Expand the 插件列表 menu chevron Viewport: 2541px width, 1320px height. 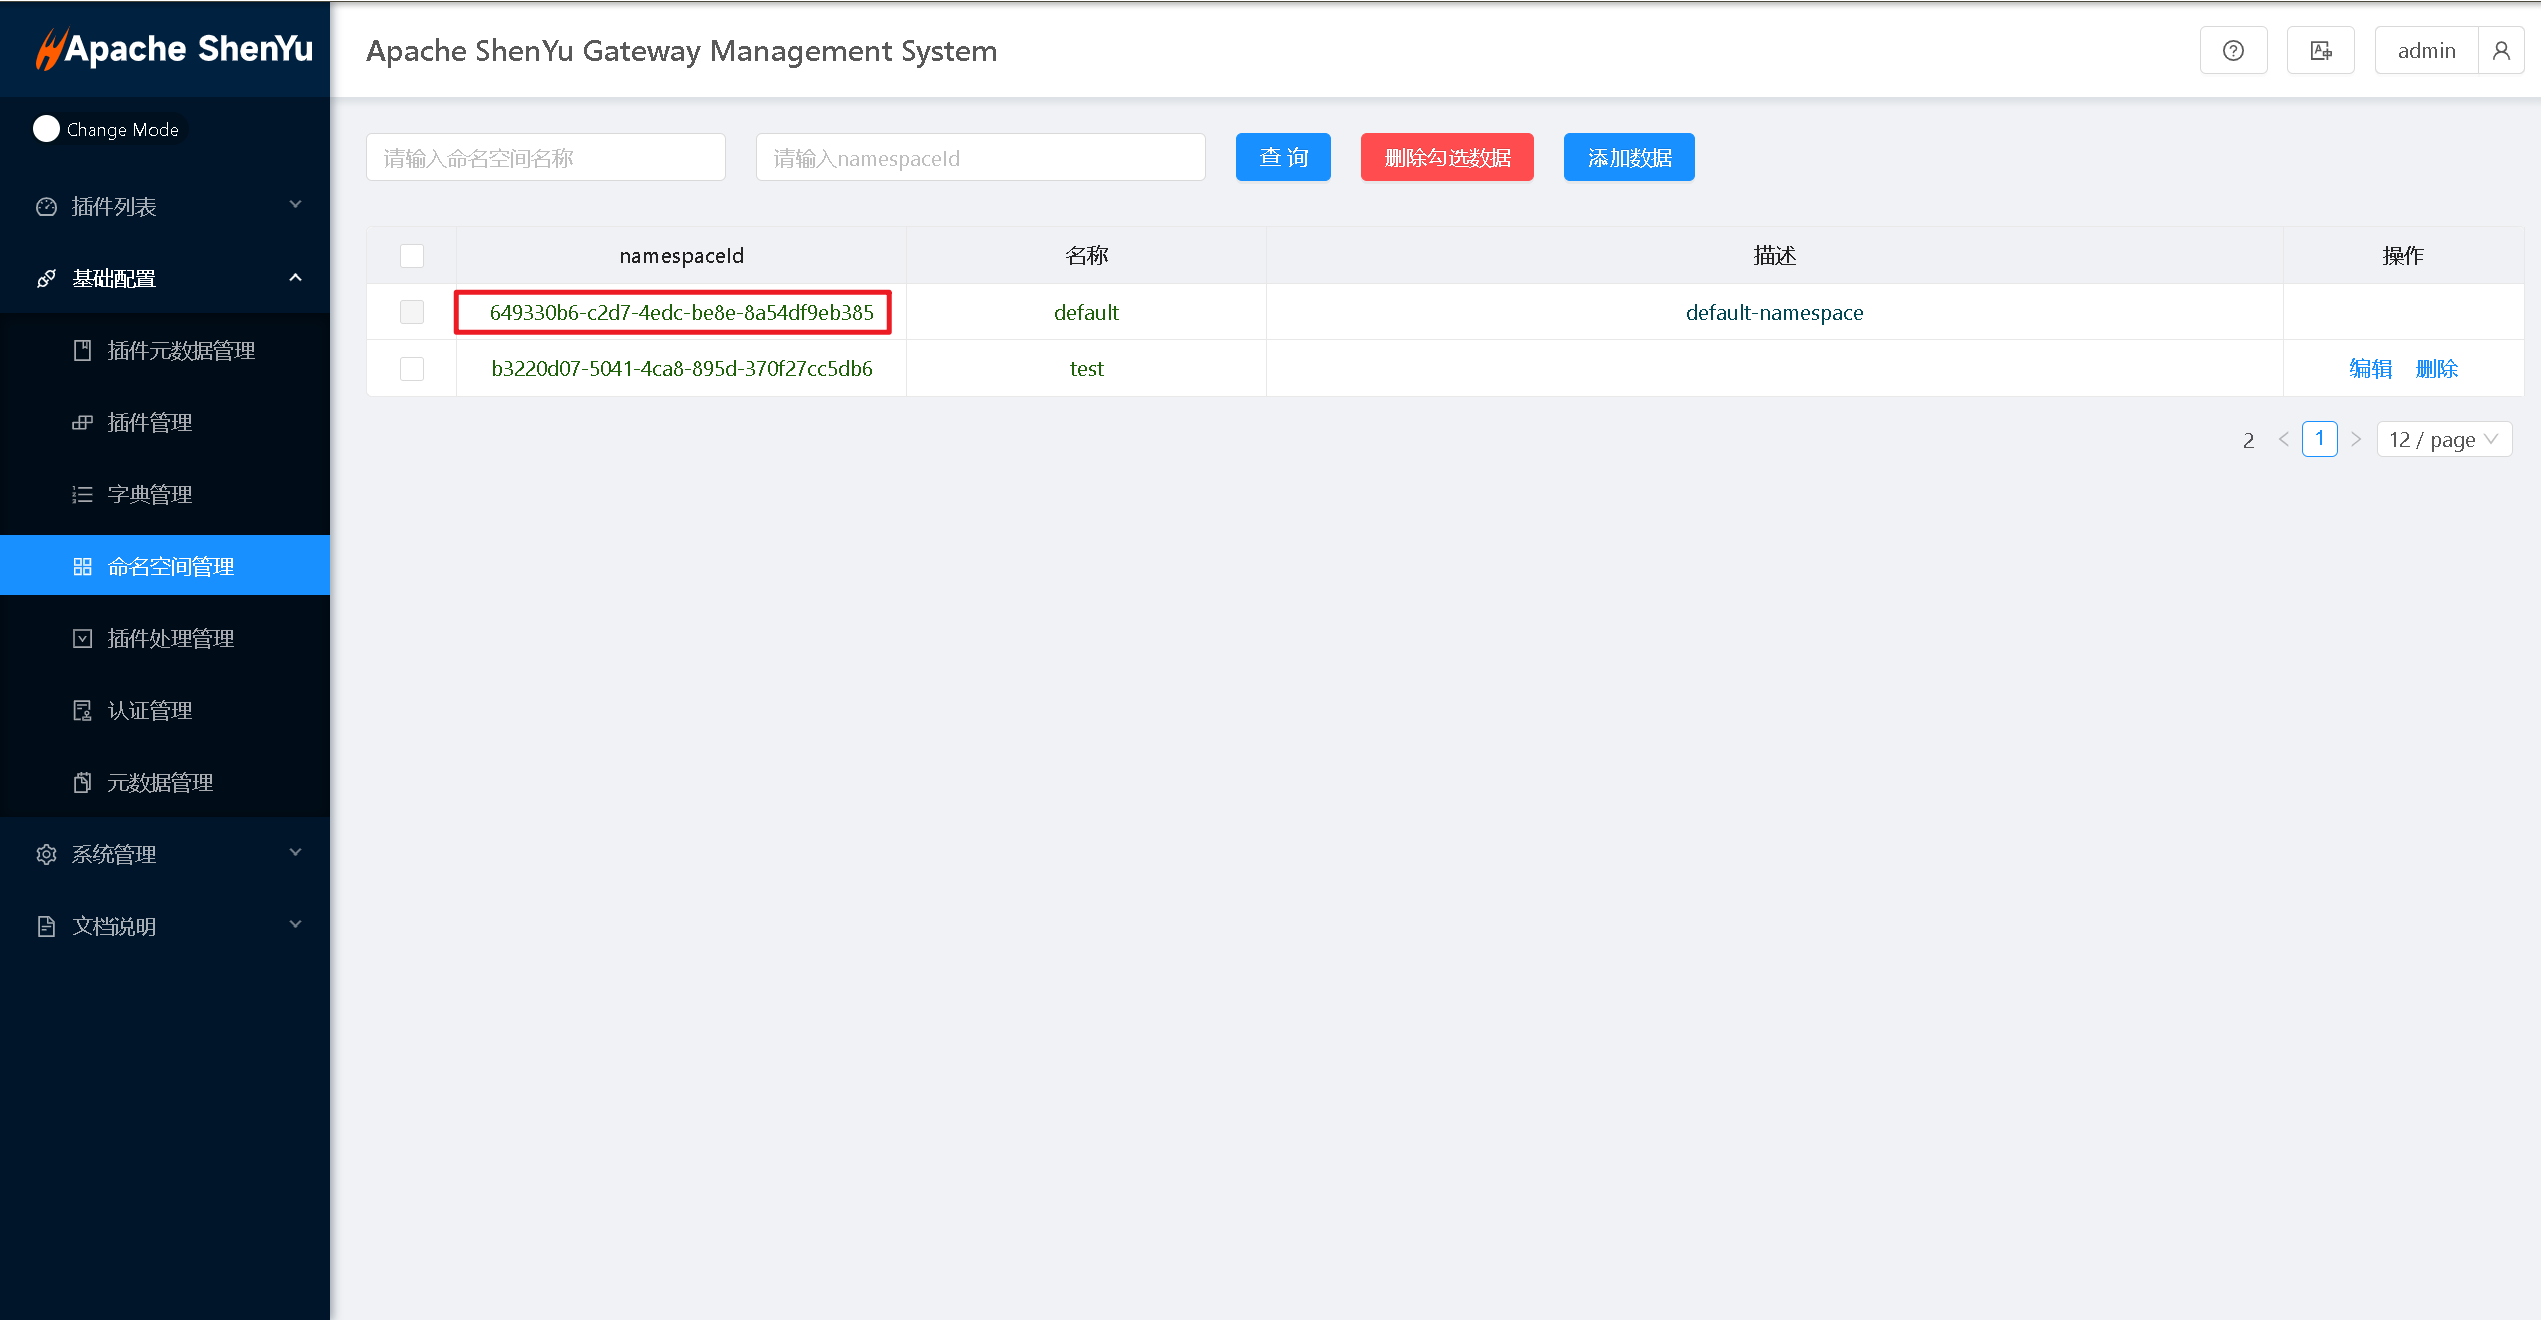(x=295, y=205)
